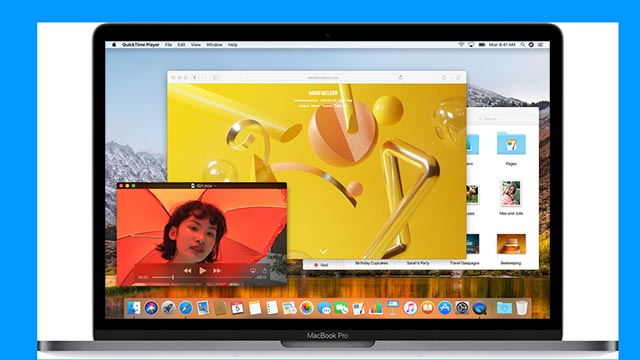The height and width of the screenshot is (360, 640).
Task: Select the Sarah's Party label
Action: (418, 263)
